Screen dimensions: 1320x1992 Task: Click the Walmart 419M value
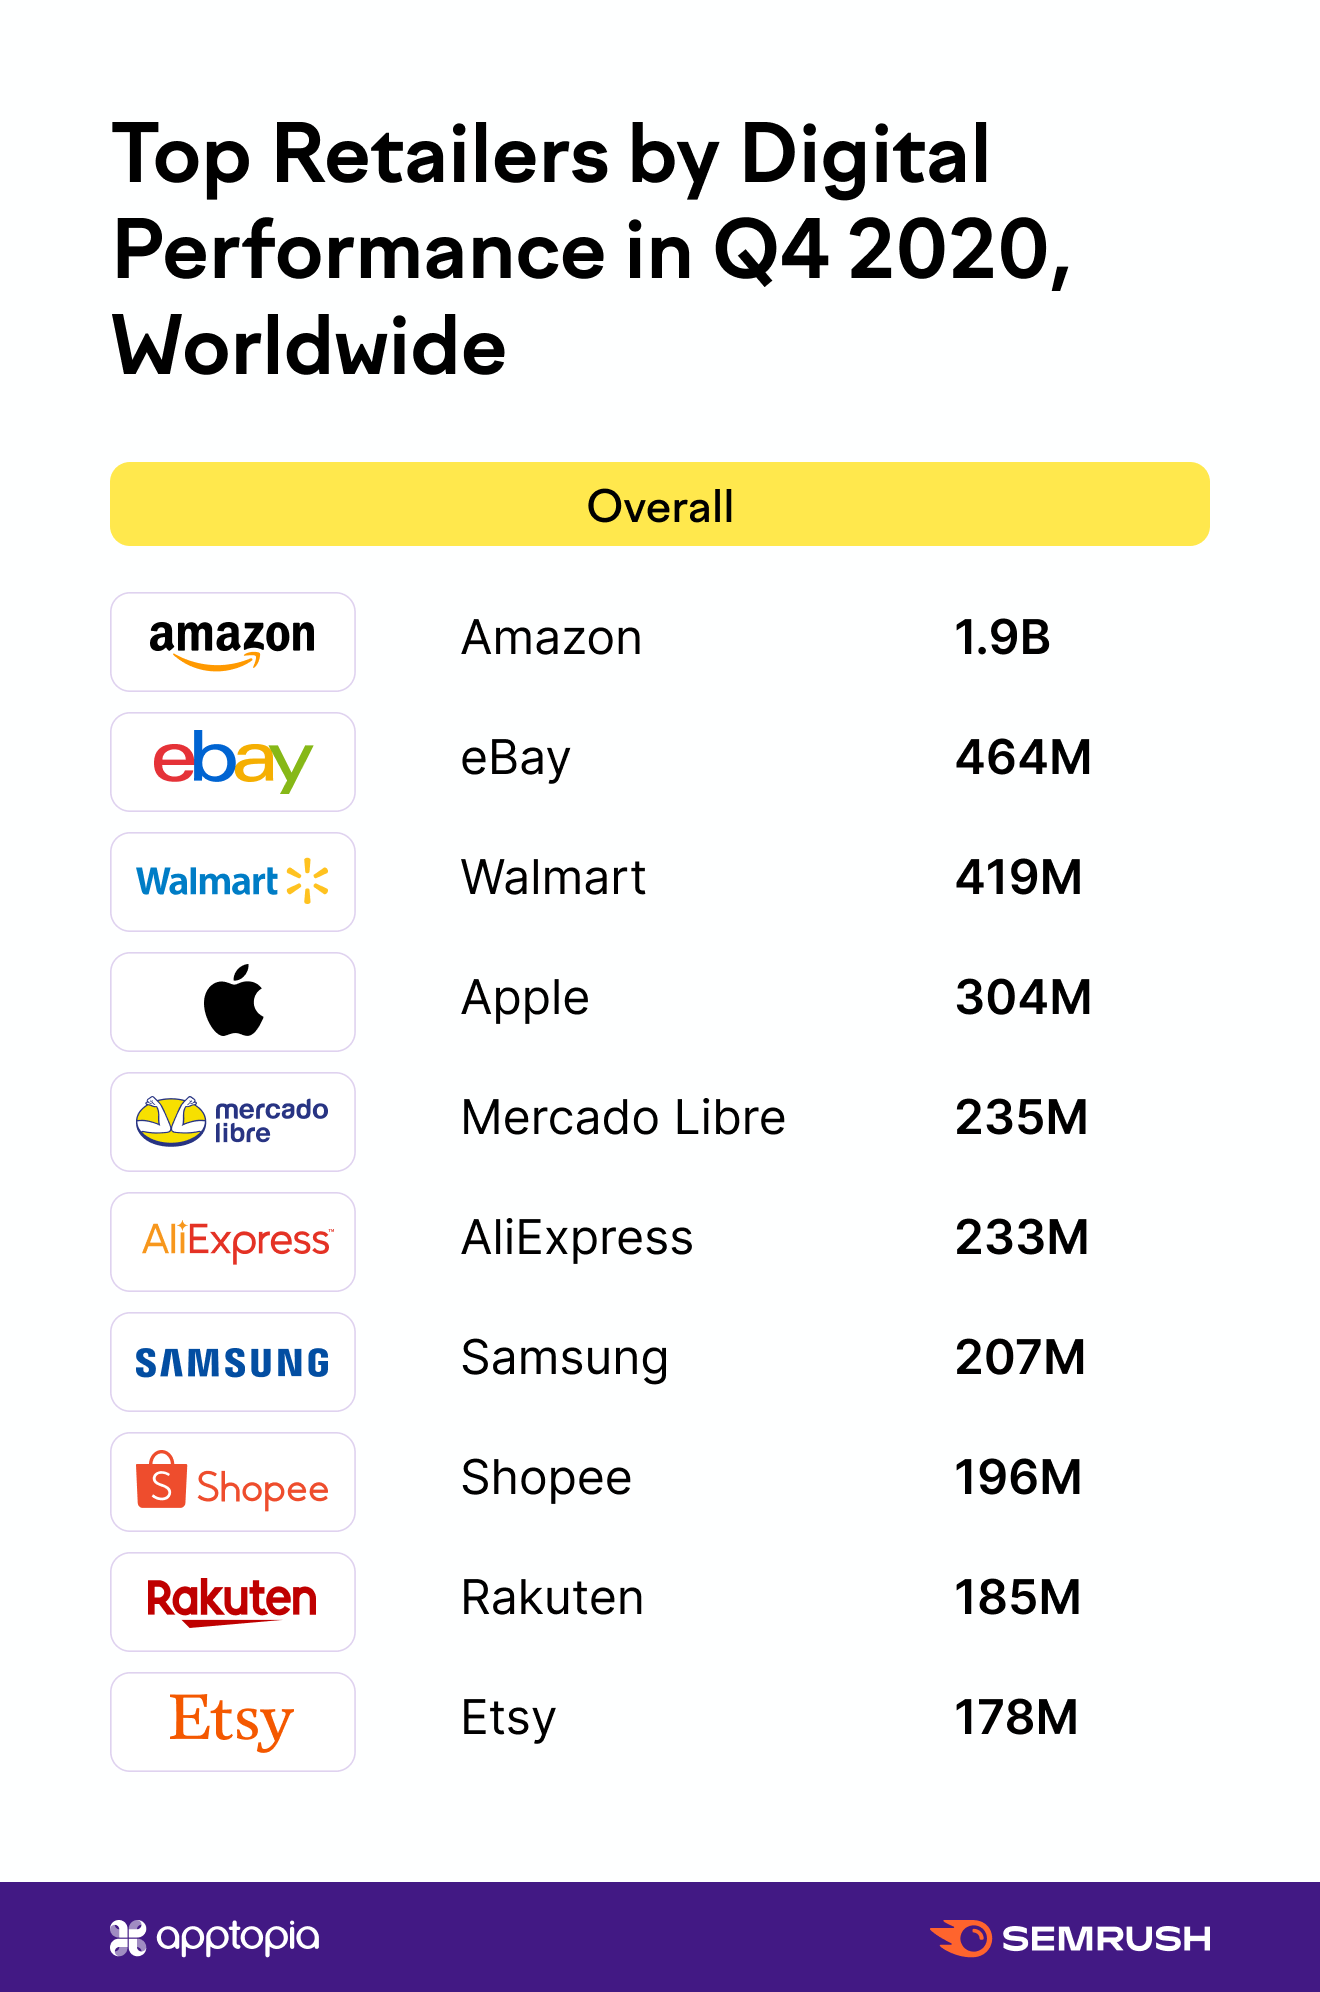(x=1019, y=878)
